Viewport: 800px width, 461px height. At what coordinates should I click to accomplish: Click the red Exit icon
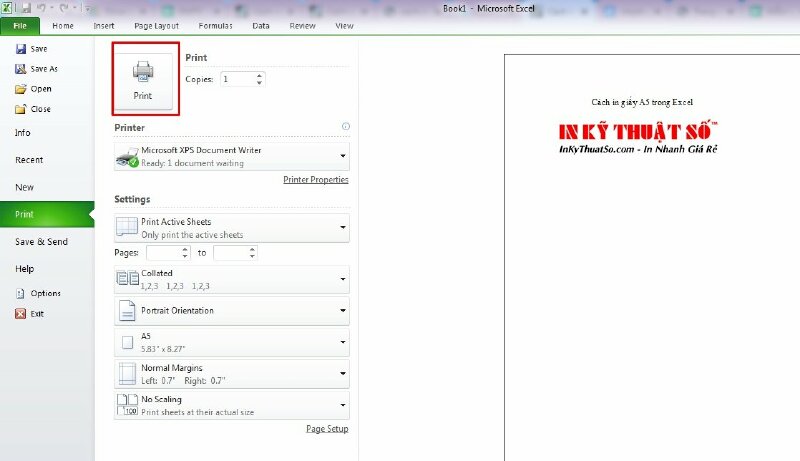point(20,314)
